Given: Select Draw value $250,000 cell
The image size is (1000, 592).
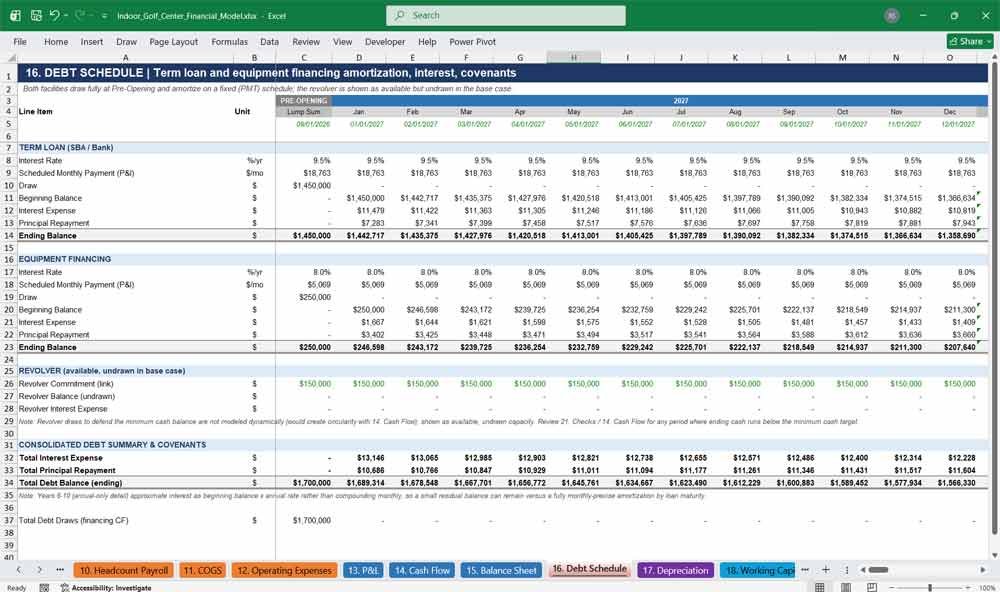Looking at the screenshot, I should (x=304, y=297).
